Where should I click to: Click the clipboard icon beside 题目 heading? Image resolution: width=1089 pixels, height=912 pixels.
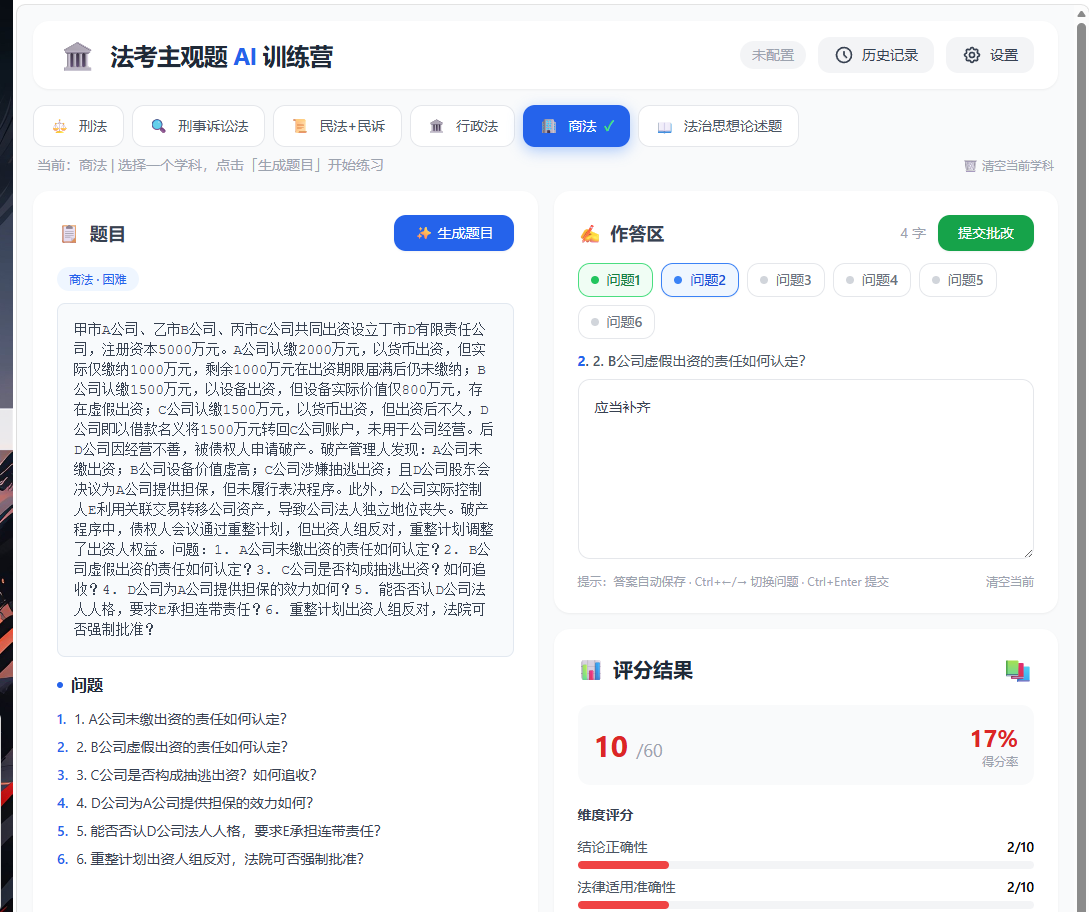(x=69, y=234)
